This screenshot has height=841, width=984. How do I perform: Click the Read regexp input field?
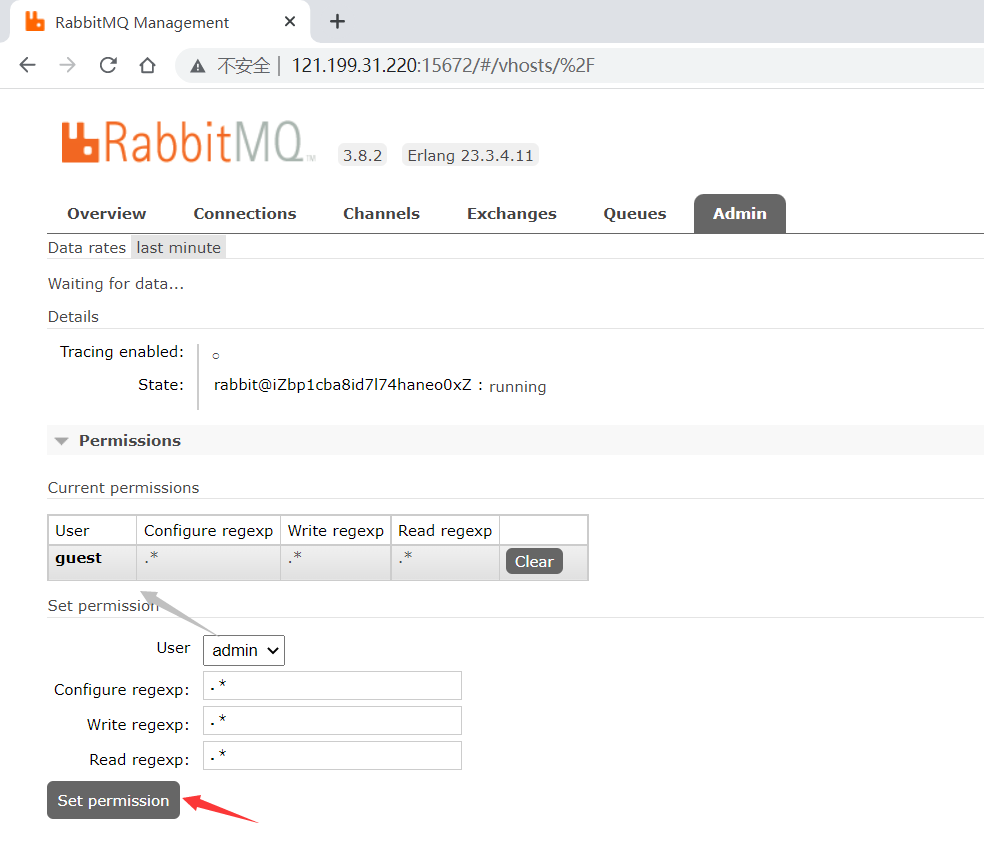332,756
